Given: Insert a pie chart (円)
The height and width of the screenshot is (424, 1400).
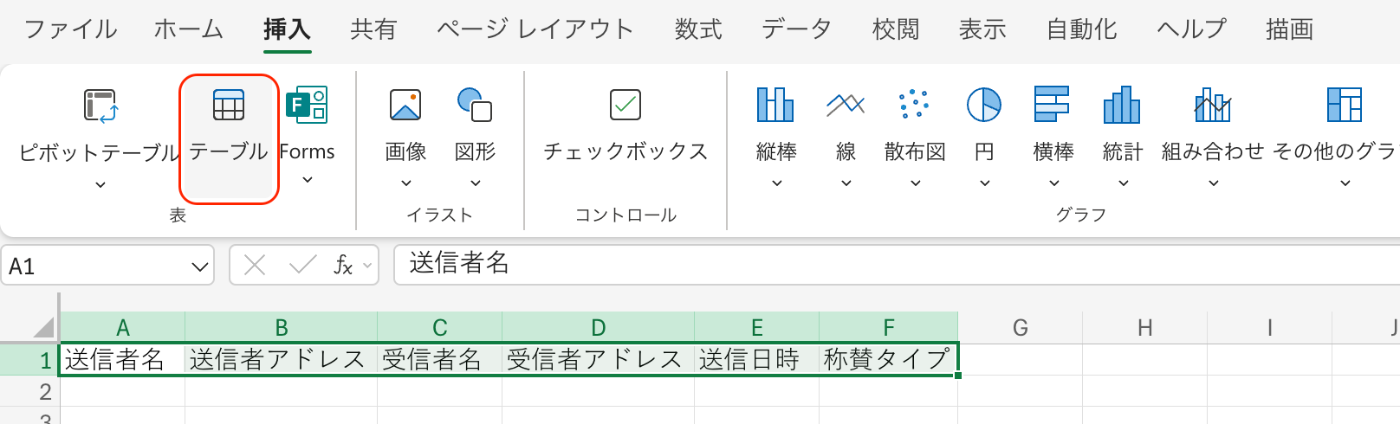Looking at the screenshot, I should pyautogui.click(x=984, y=105).
